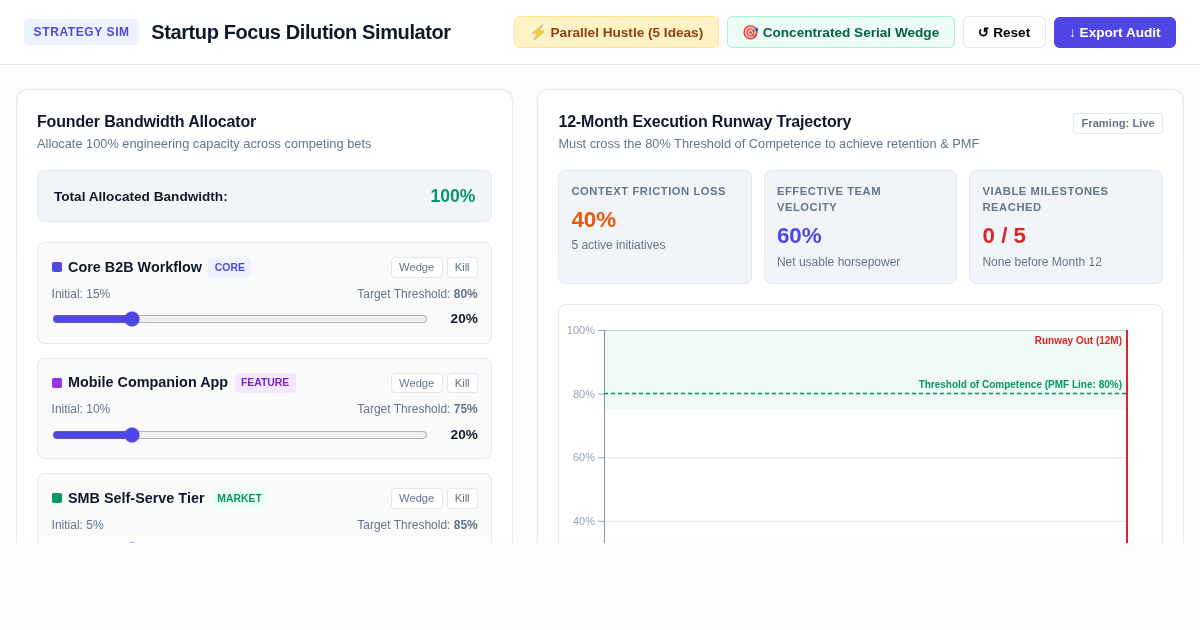Kill the SMB Self-Serve Tier bet
The image size is (1200, 630).
pos(462,498)
